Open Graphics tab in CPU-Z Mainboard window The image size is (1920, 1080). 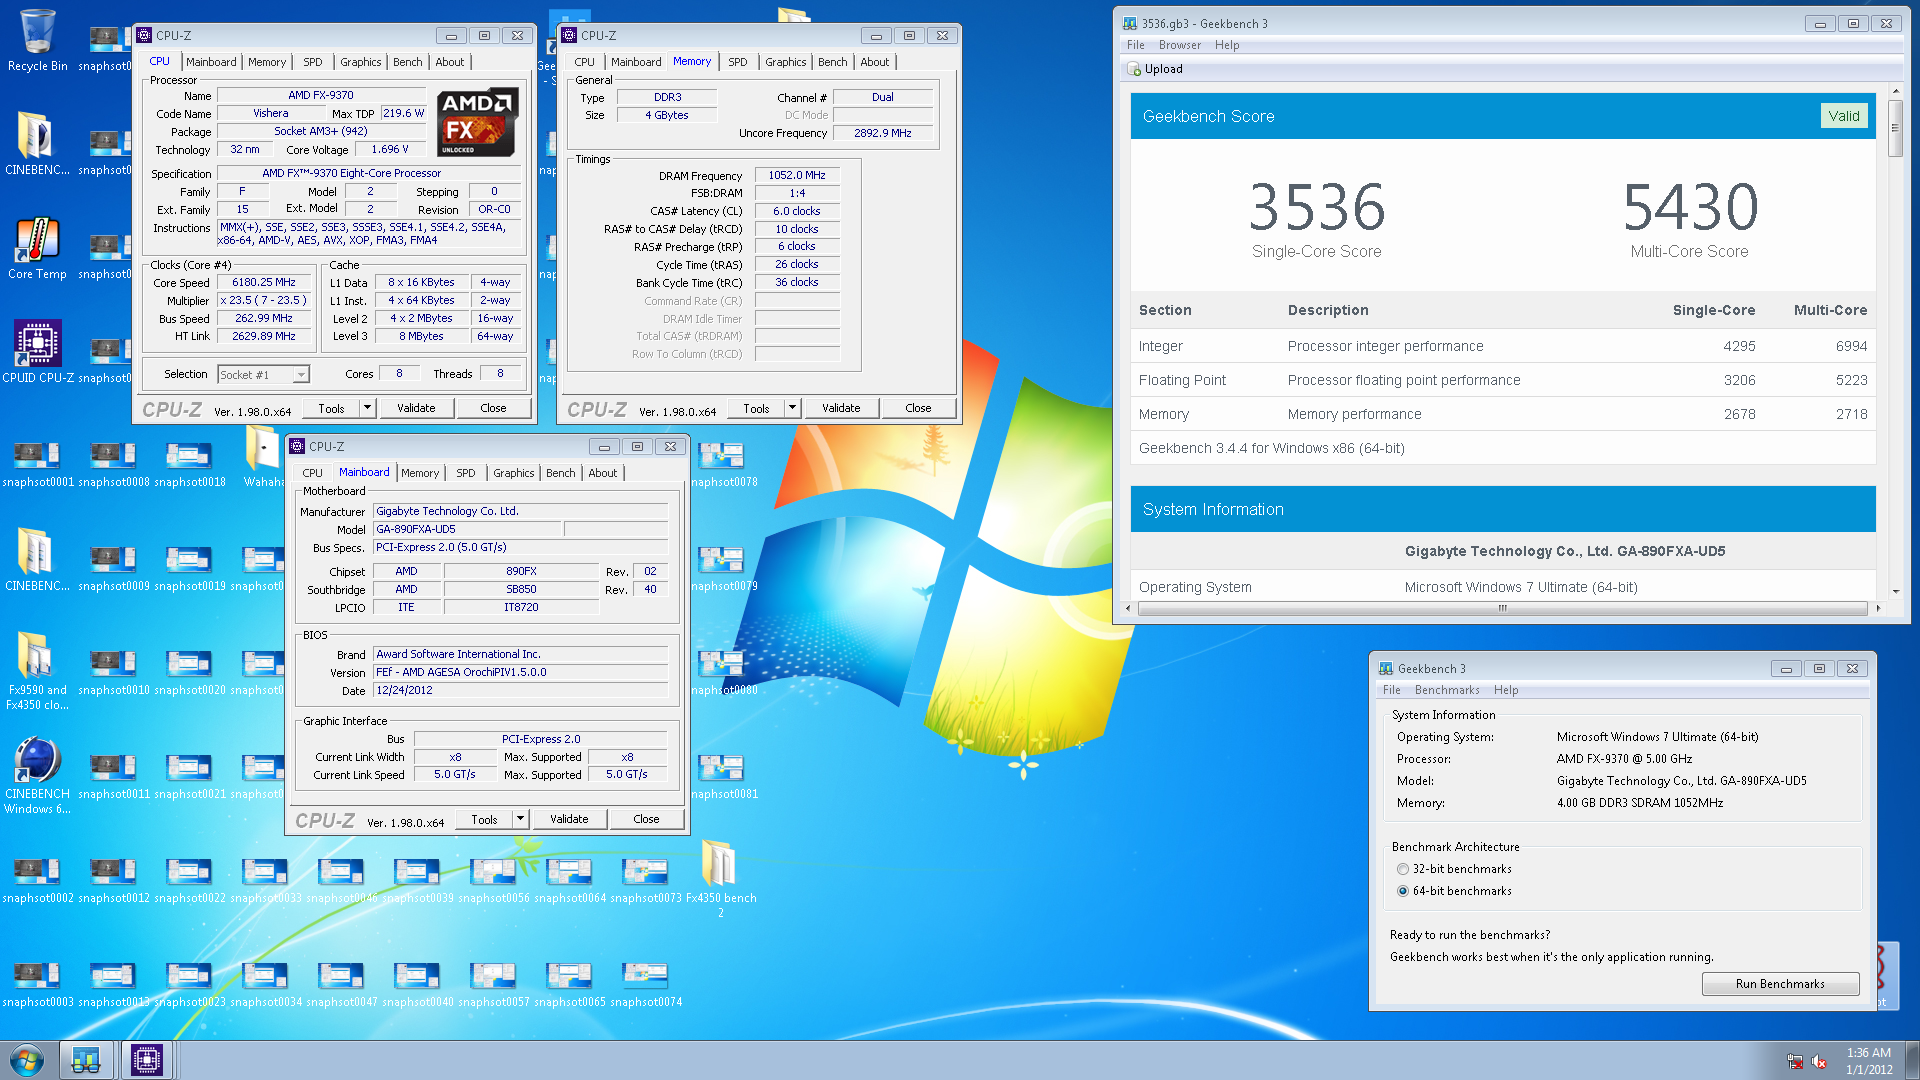point(513,473)
